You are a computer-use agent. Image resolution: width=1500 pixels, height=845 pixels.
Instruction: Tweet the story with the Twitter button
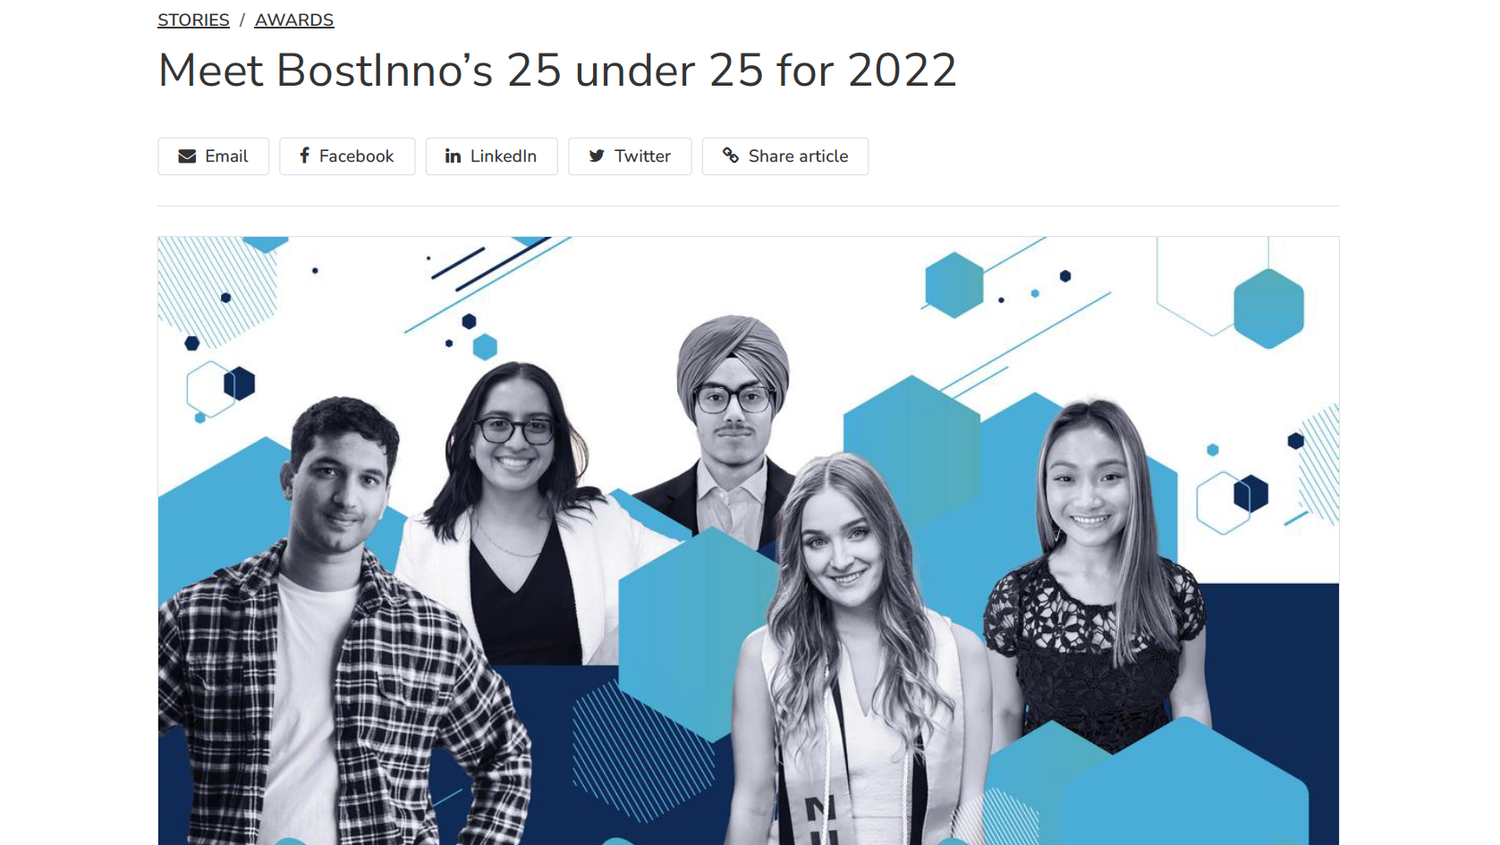click(x=630, y=156)
